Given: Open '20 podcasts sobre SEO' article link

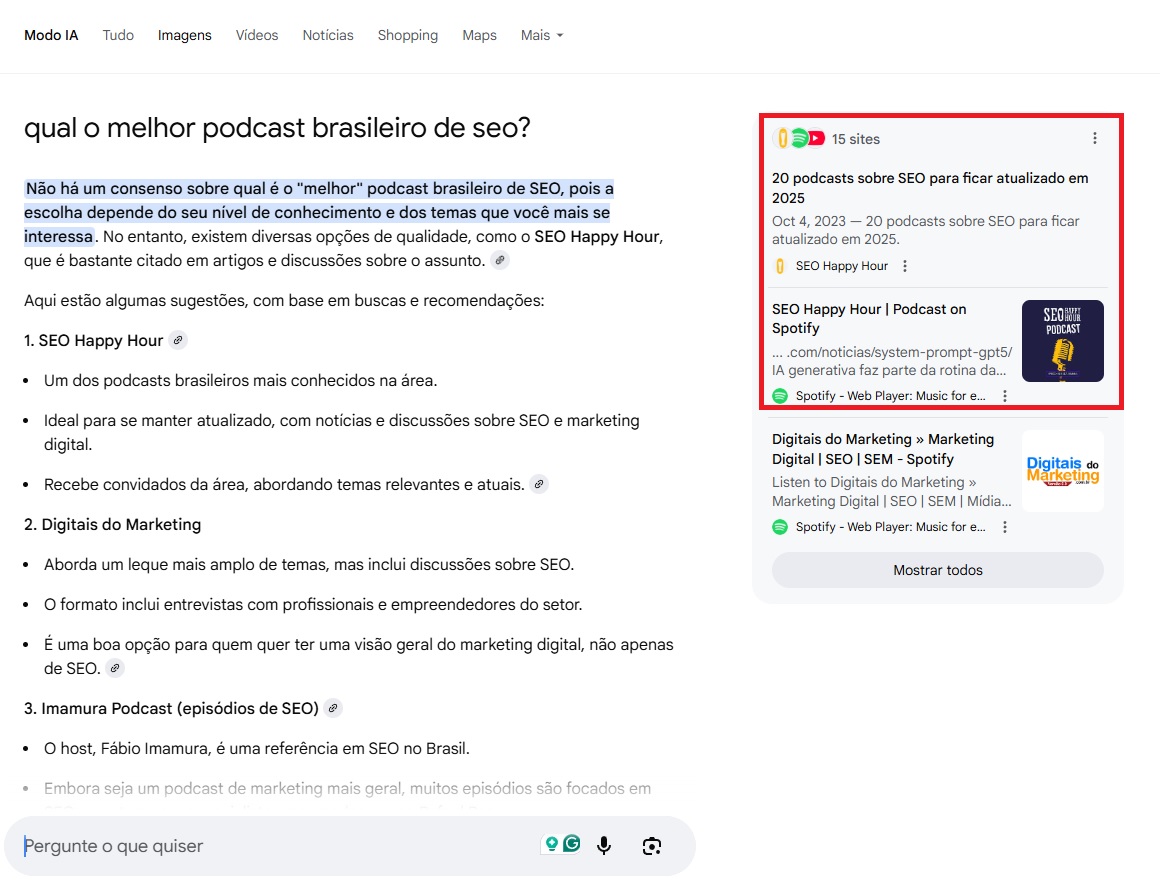Looking at the screenshot, I should pyautogui.click(x=930, y=188).
